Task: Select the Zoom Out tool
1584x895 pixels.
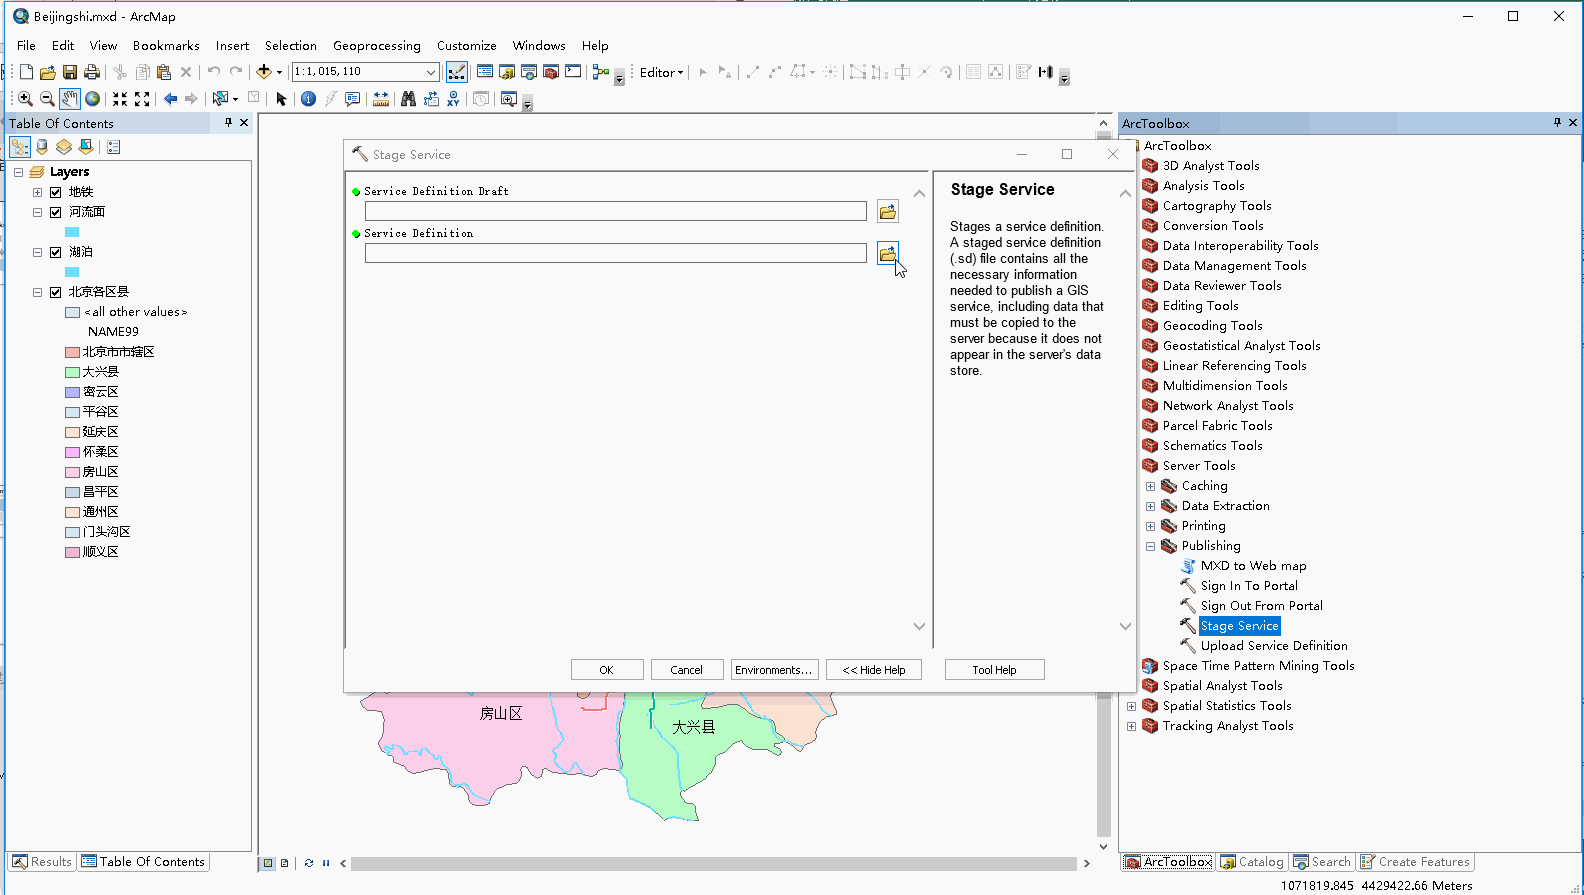Action: (x=47, y=99)
